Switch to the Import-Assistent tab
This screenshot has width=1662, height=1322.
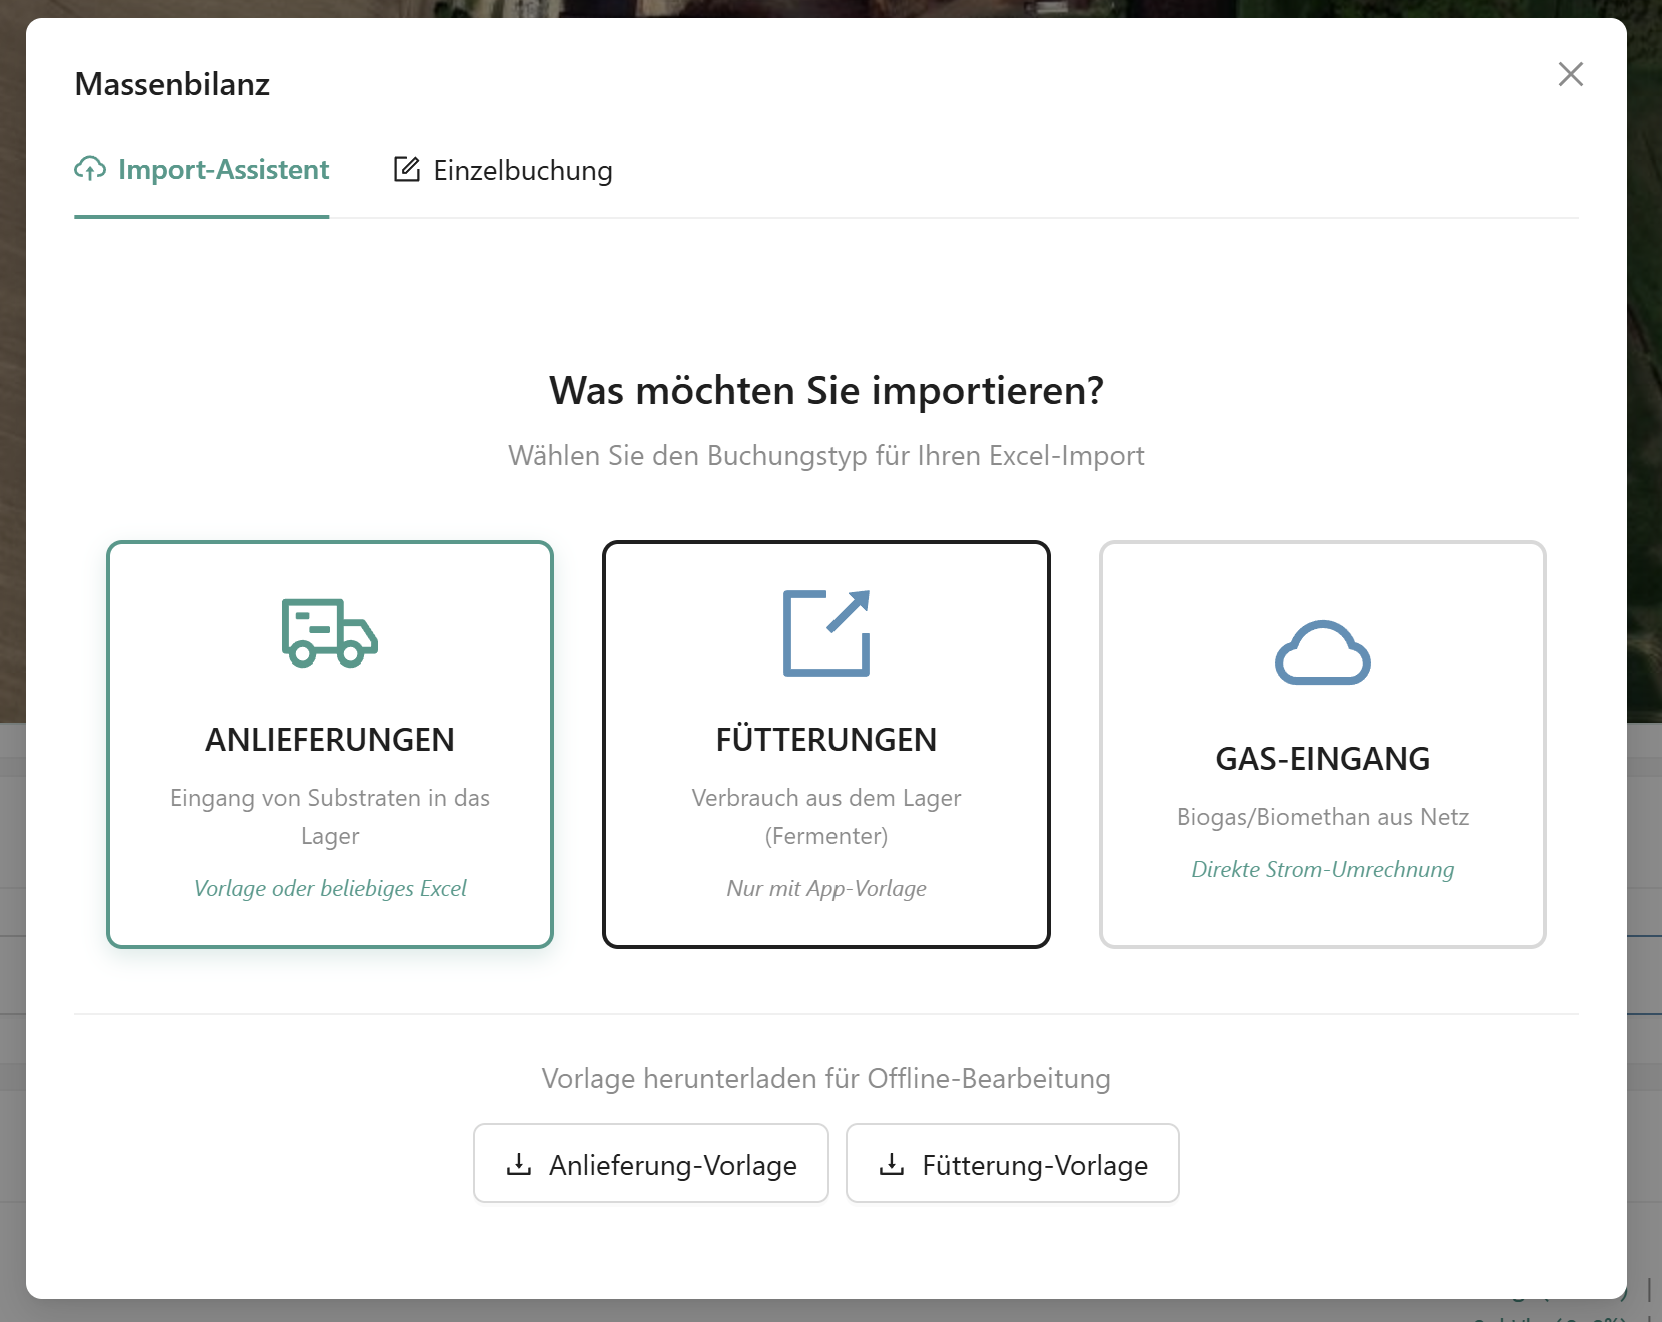[222, 170]
